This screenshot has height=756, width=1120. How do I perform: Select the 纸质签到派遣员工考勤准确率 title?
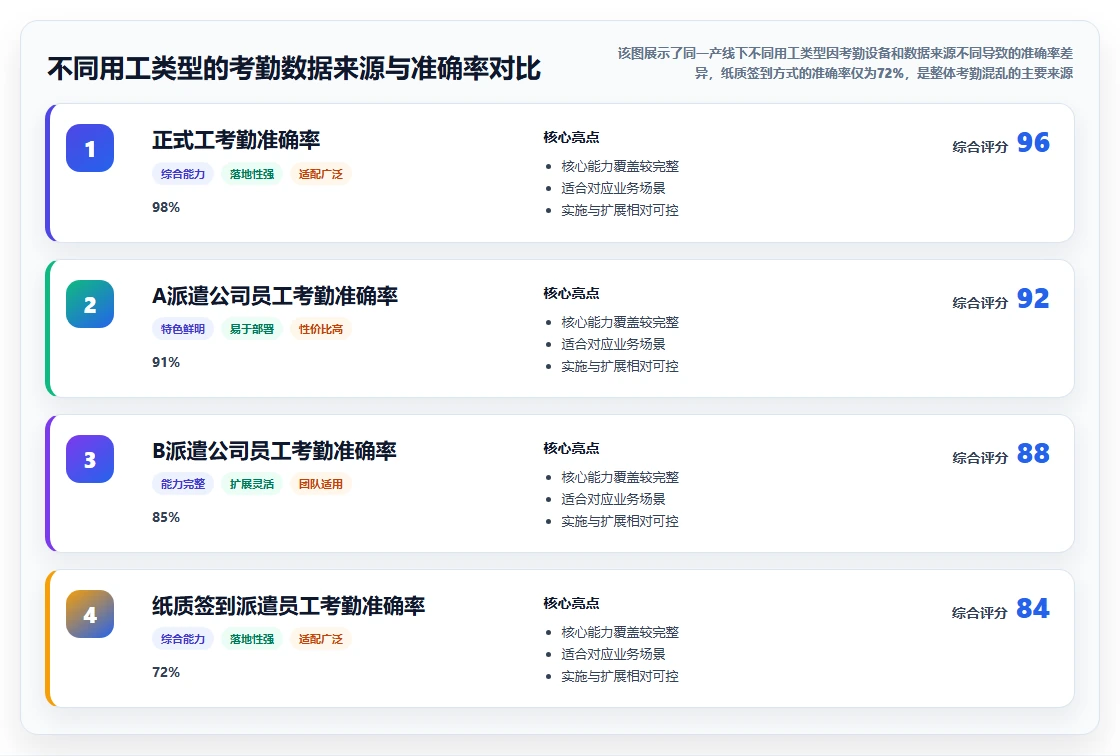tap(289, 606)
